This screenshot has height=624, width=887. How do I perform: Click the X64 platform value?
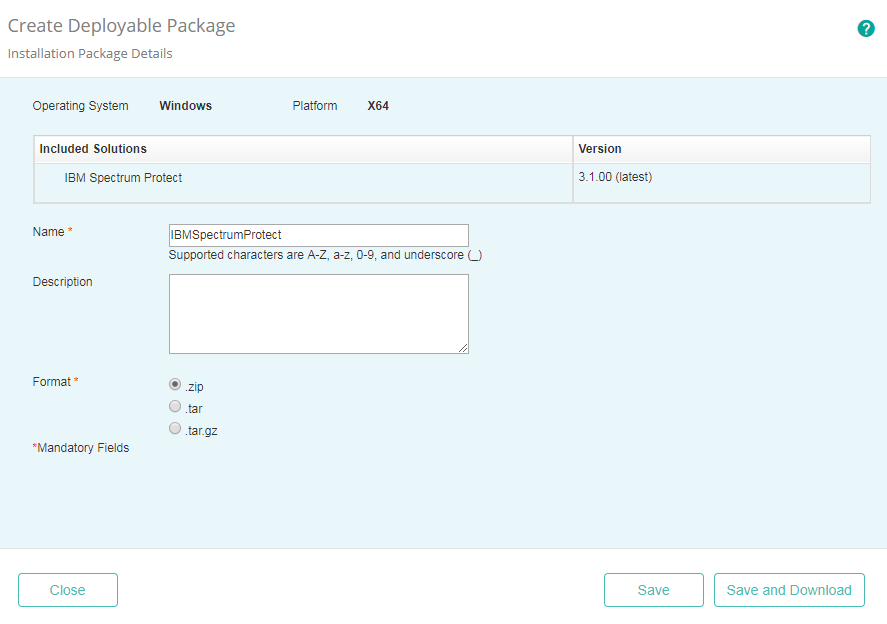tap(378, 105)
